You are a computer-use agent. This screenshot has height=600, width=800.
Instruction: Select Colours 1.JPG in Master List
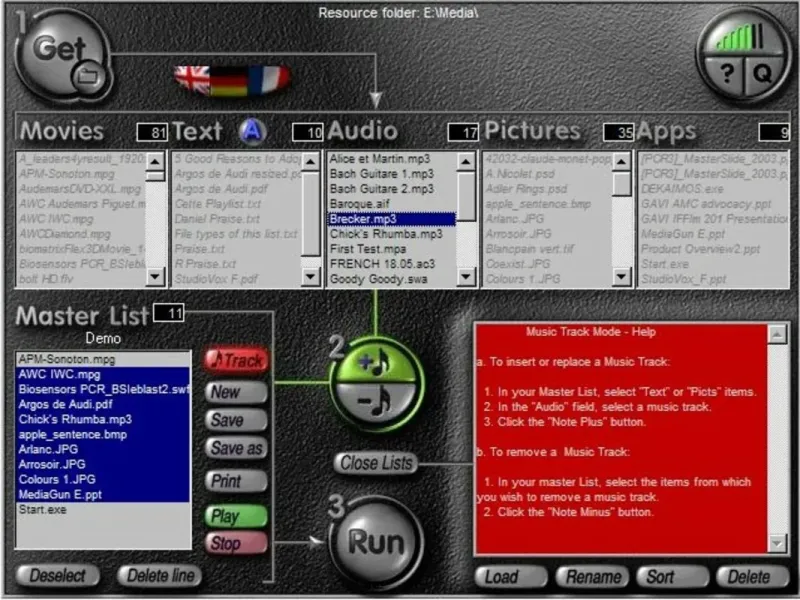pyautogui.click(x=104, y=480)
